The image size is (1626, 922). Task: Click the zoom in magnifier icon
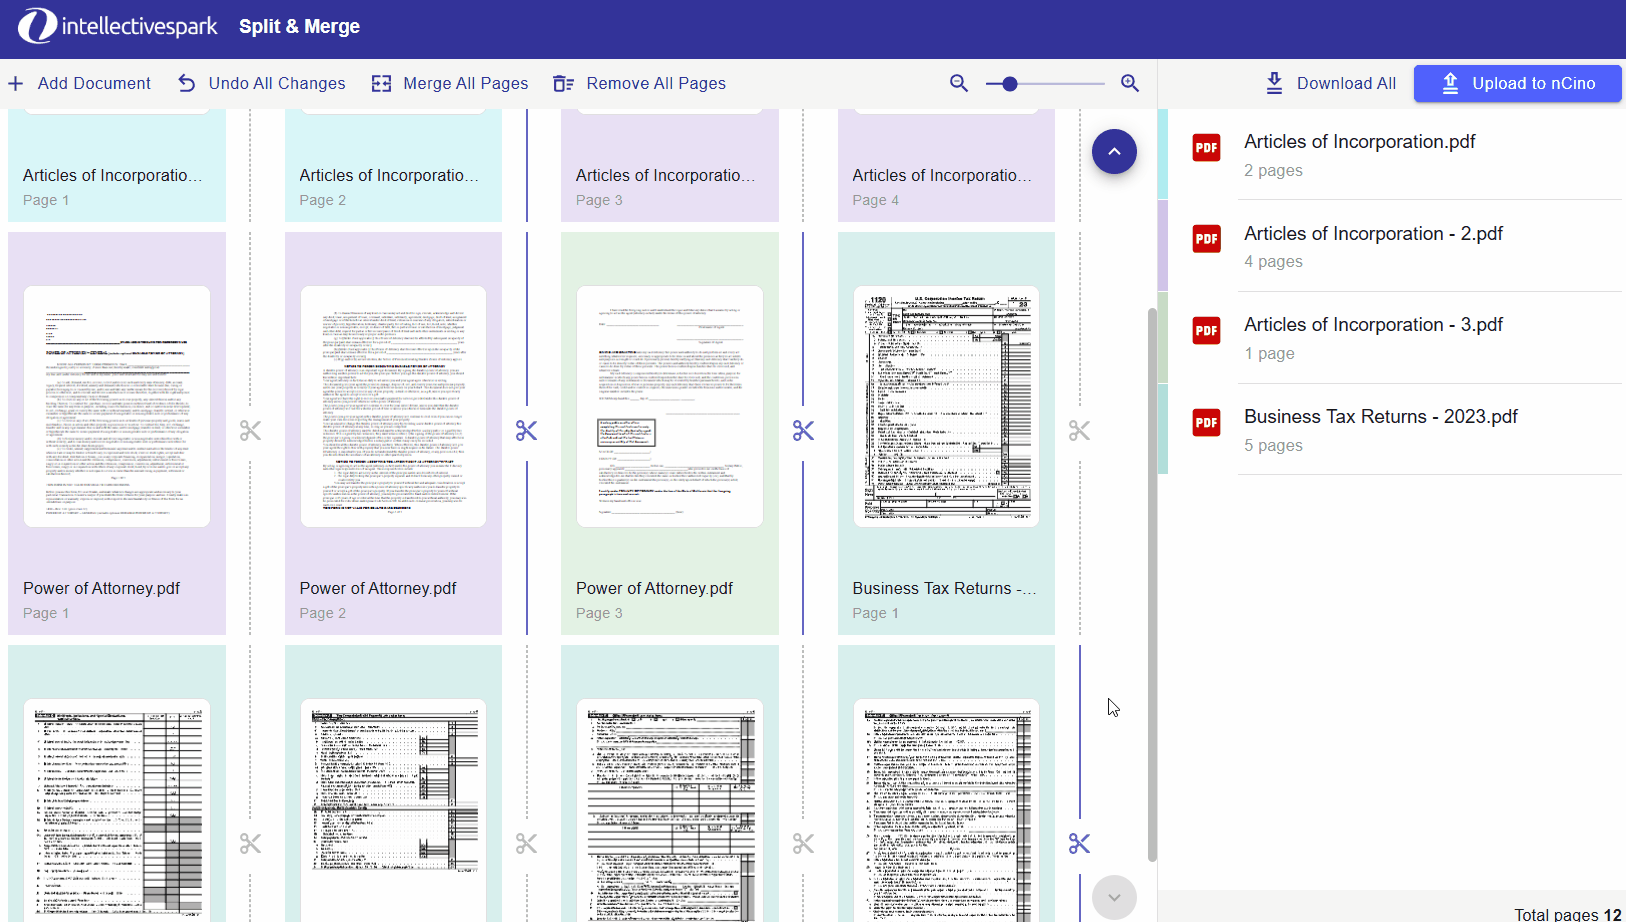pyautogui.click(x=1130, y=83)
